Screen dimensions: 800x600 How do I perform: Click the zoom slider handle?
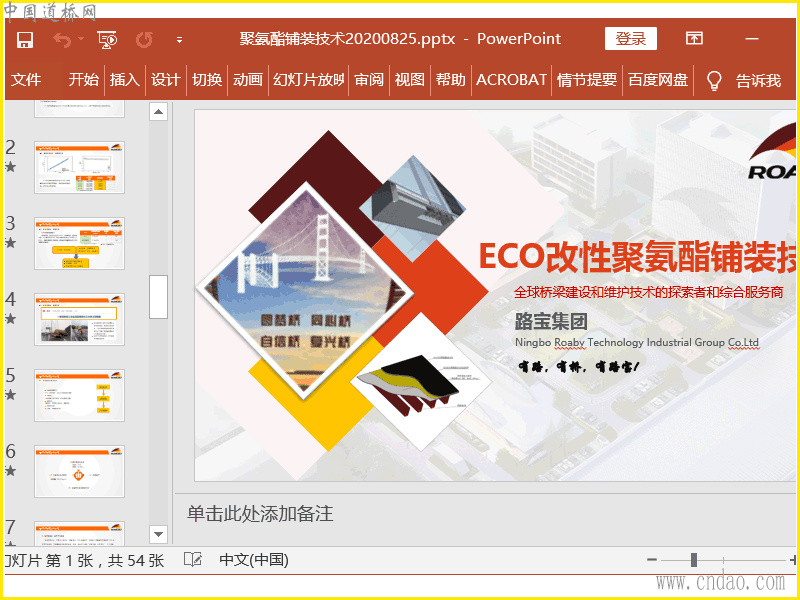tap(694, 560)
